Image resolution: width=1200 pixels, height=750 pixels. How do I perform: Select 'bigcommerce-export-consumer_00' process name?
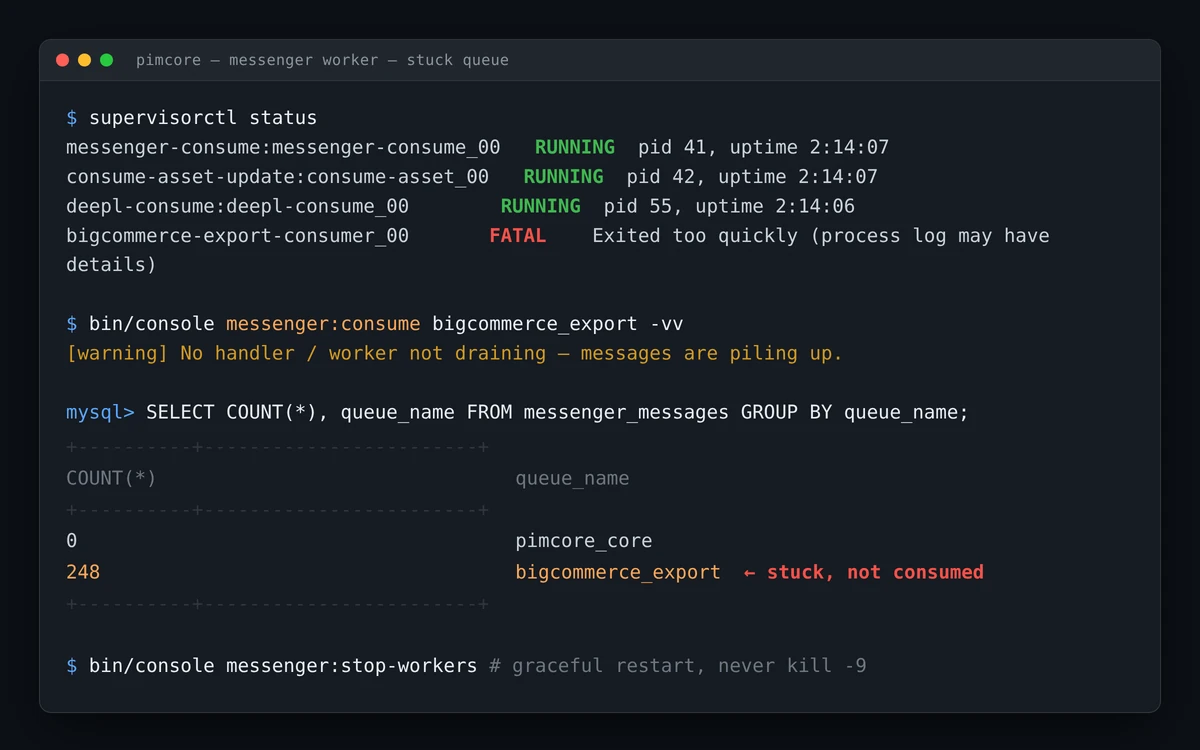click(x=237, y=236)
